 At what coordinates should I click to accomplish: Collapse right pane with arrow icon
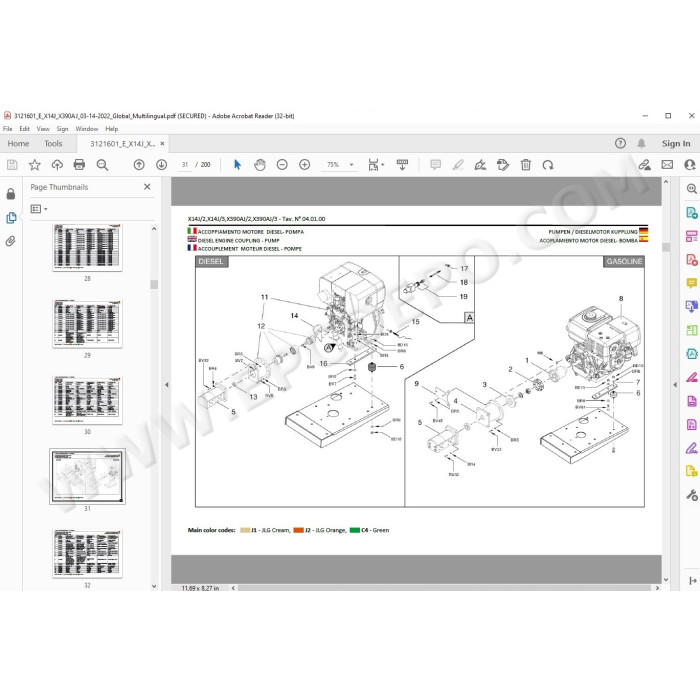coord(692,580)
